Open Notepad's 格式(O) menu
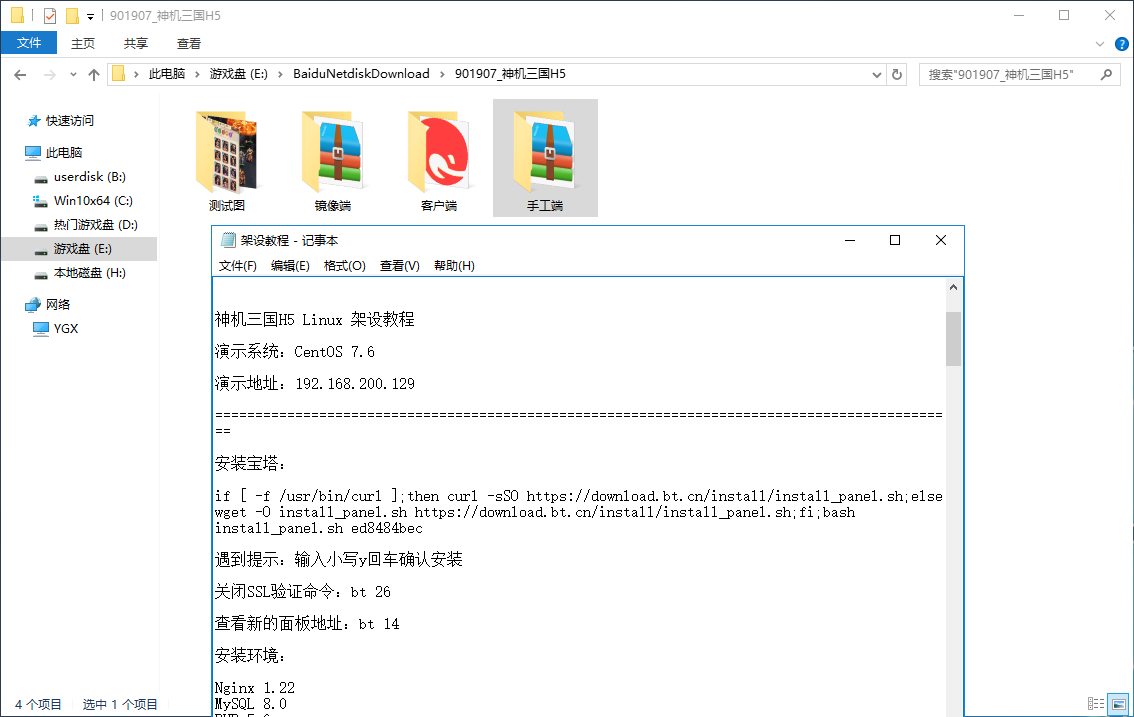1134x717 pixels. 345,266
